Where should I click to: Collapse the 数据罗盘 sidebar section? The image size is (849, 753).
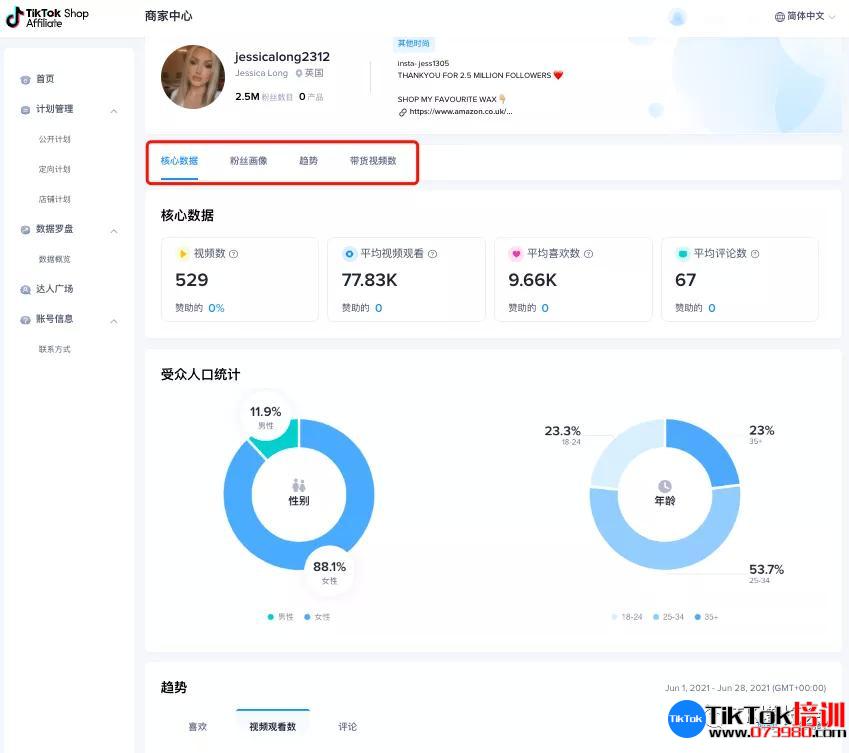[x=114, y=230]
